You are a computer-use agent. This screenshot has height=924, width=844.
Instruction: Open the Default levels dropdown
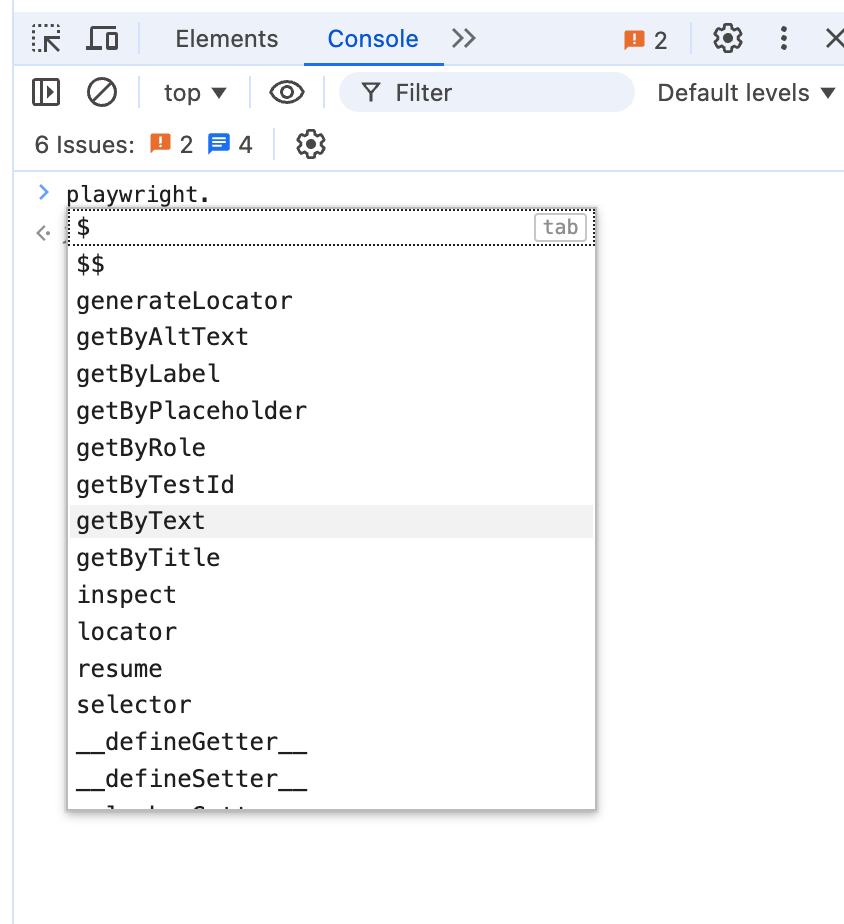746,93
